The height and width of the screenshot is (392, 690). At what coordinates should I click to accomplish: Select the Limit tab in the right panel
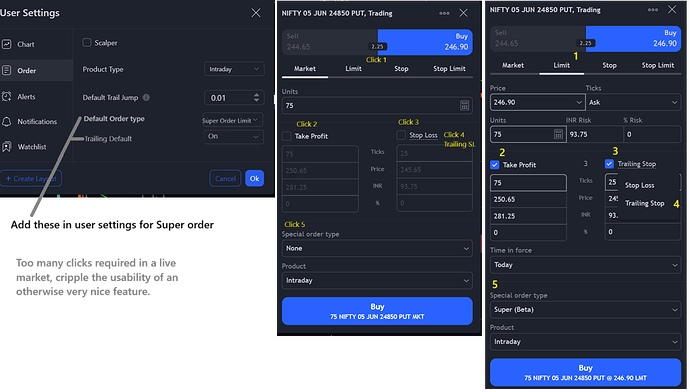point(562,65)
